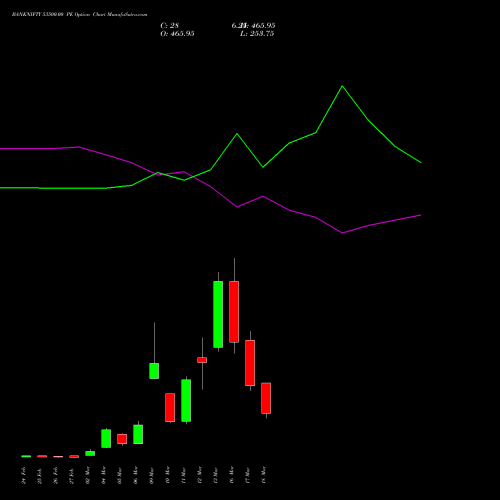The image size is (500, 500).
Task: Select the tall green candle above 13 Mar
Action: [x=218, y=314]
